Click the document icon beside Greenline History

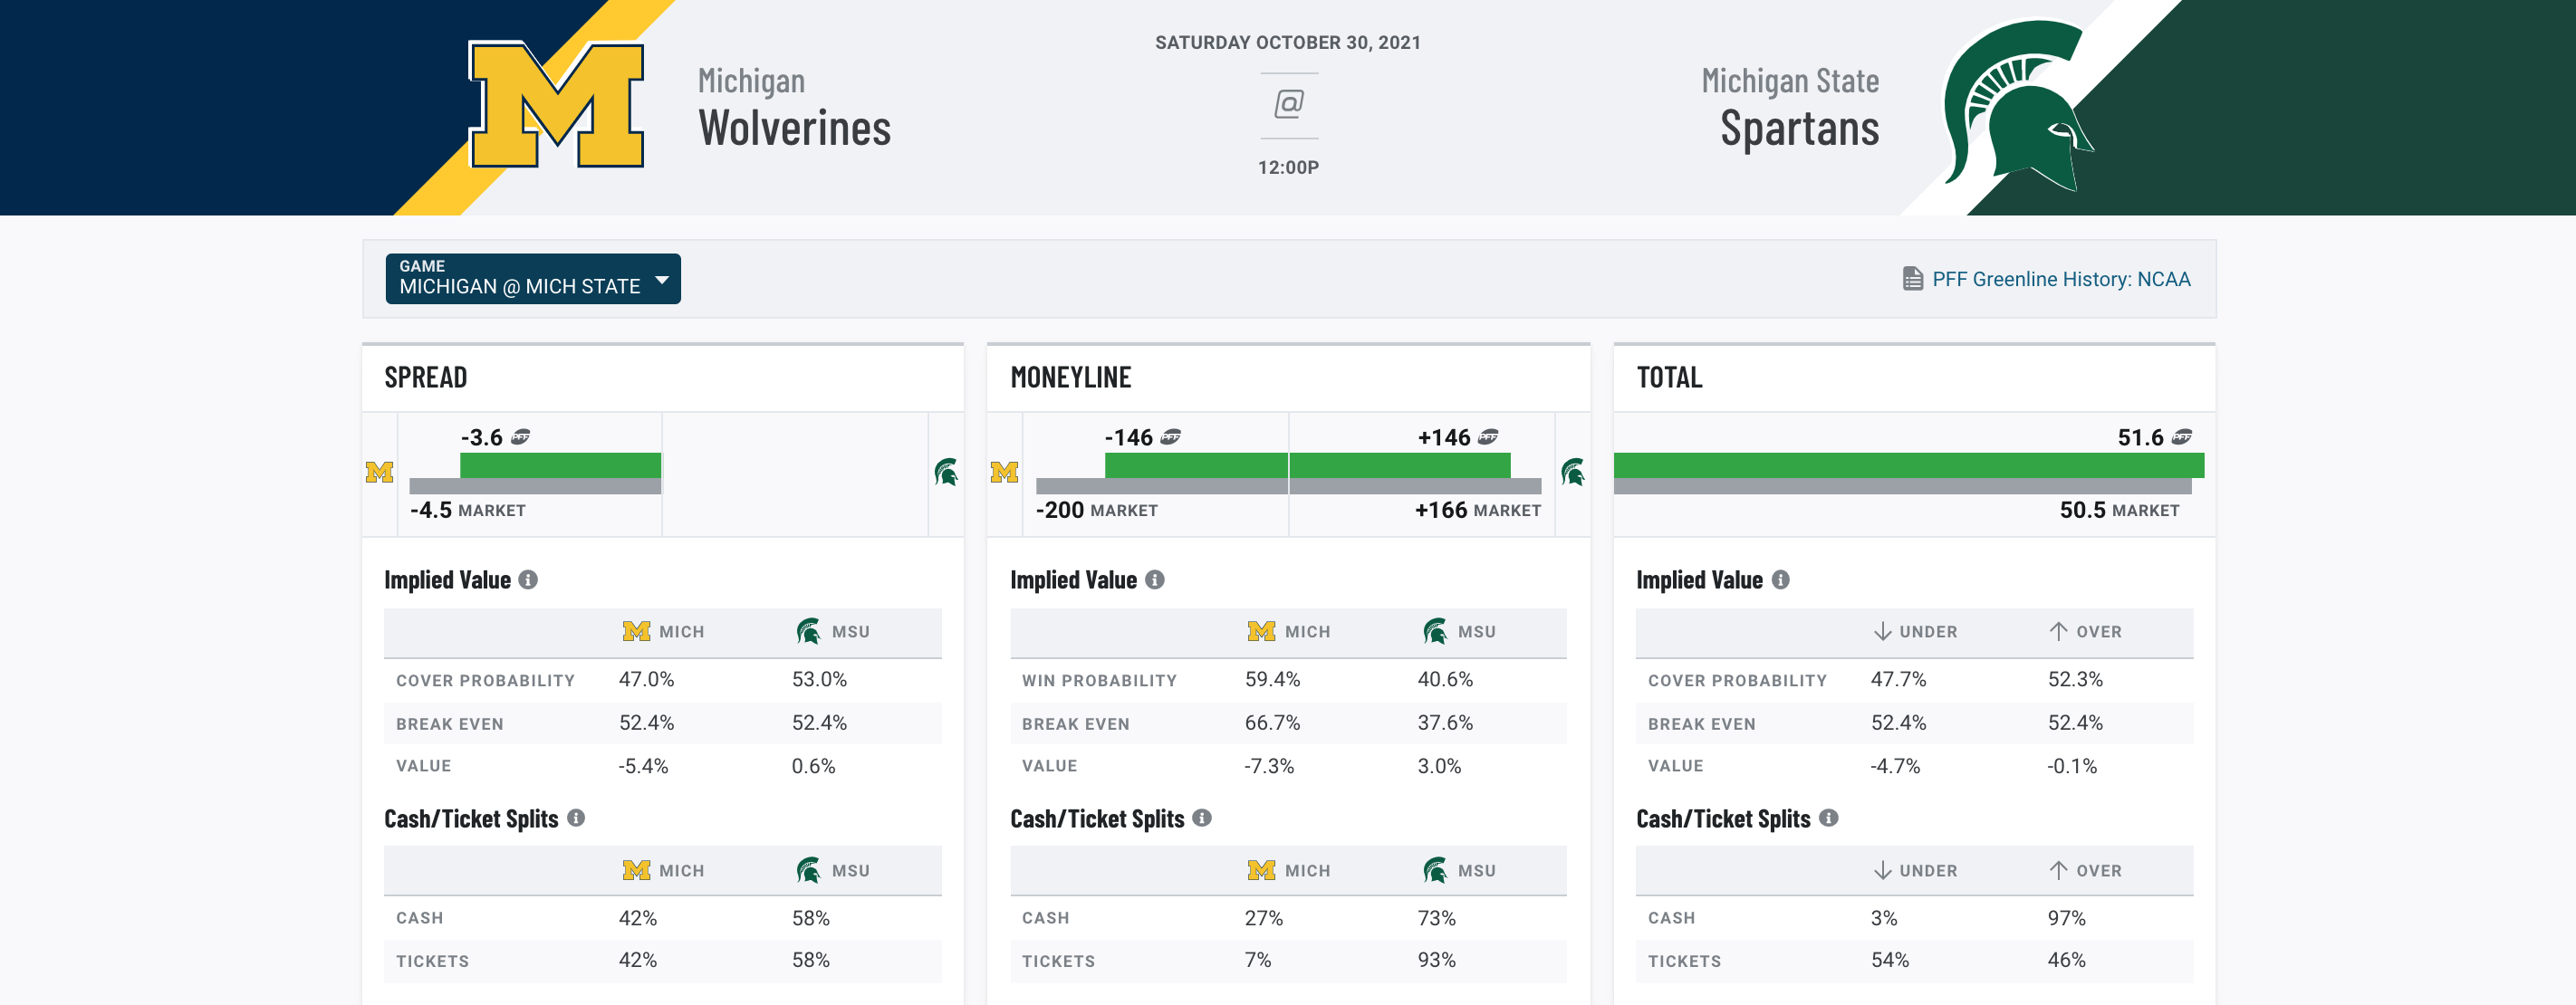tap(1912, 279)
